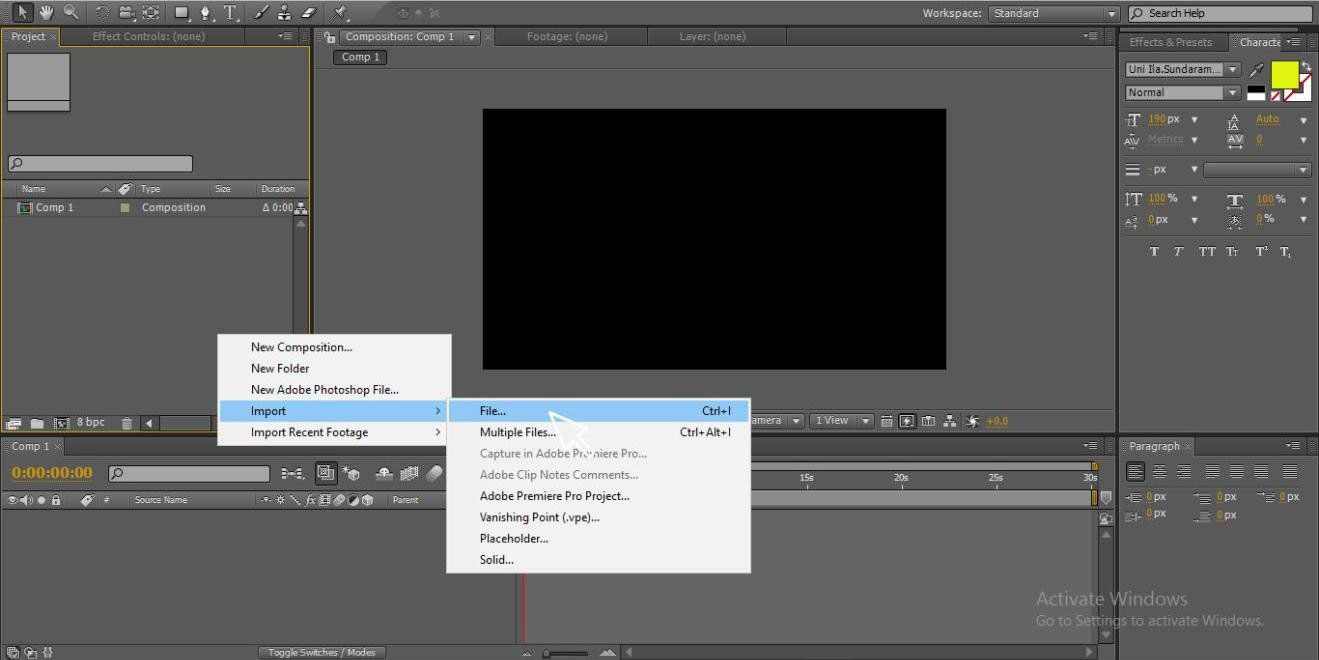Select the Zoom tool magnifier
The width and height of the screenshot is (1319, 660).
tap(70, 13)
